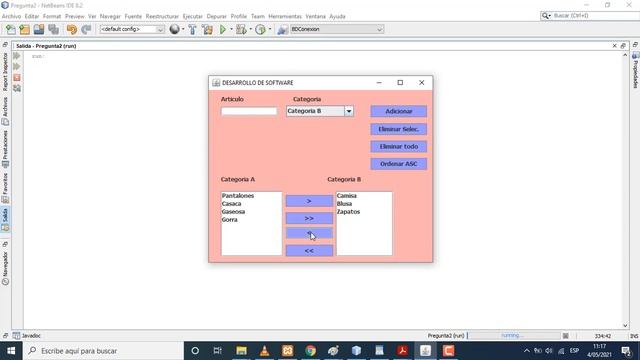Click the Save All toolbar icon
Screen dimensions: 640x360
pos(53,29)
